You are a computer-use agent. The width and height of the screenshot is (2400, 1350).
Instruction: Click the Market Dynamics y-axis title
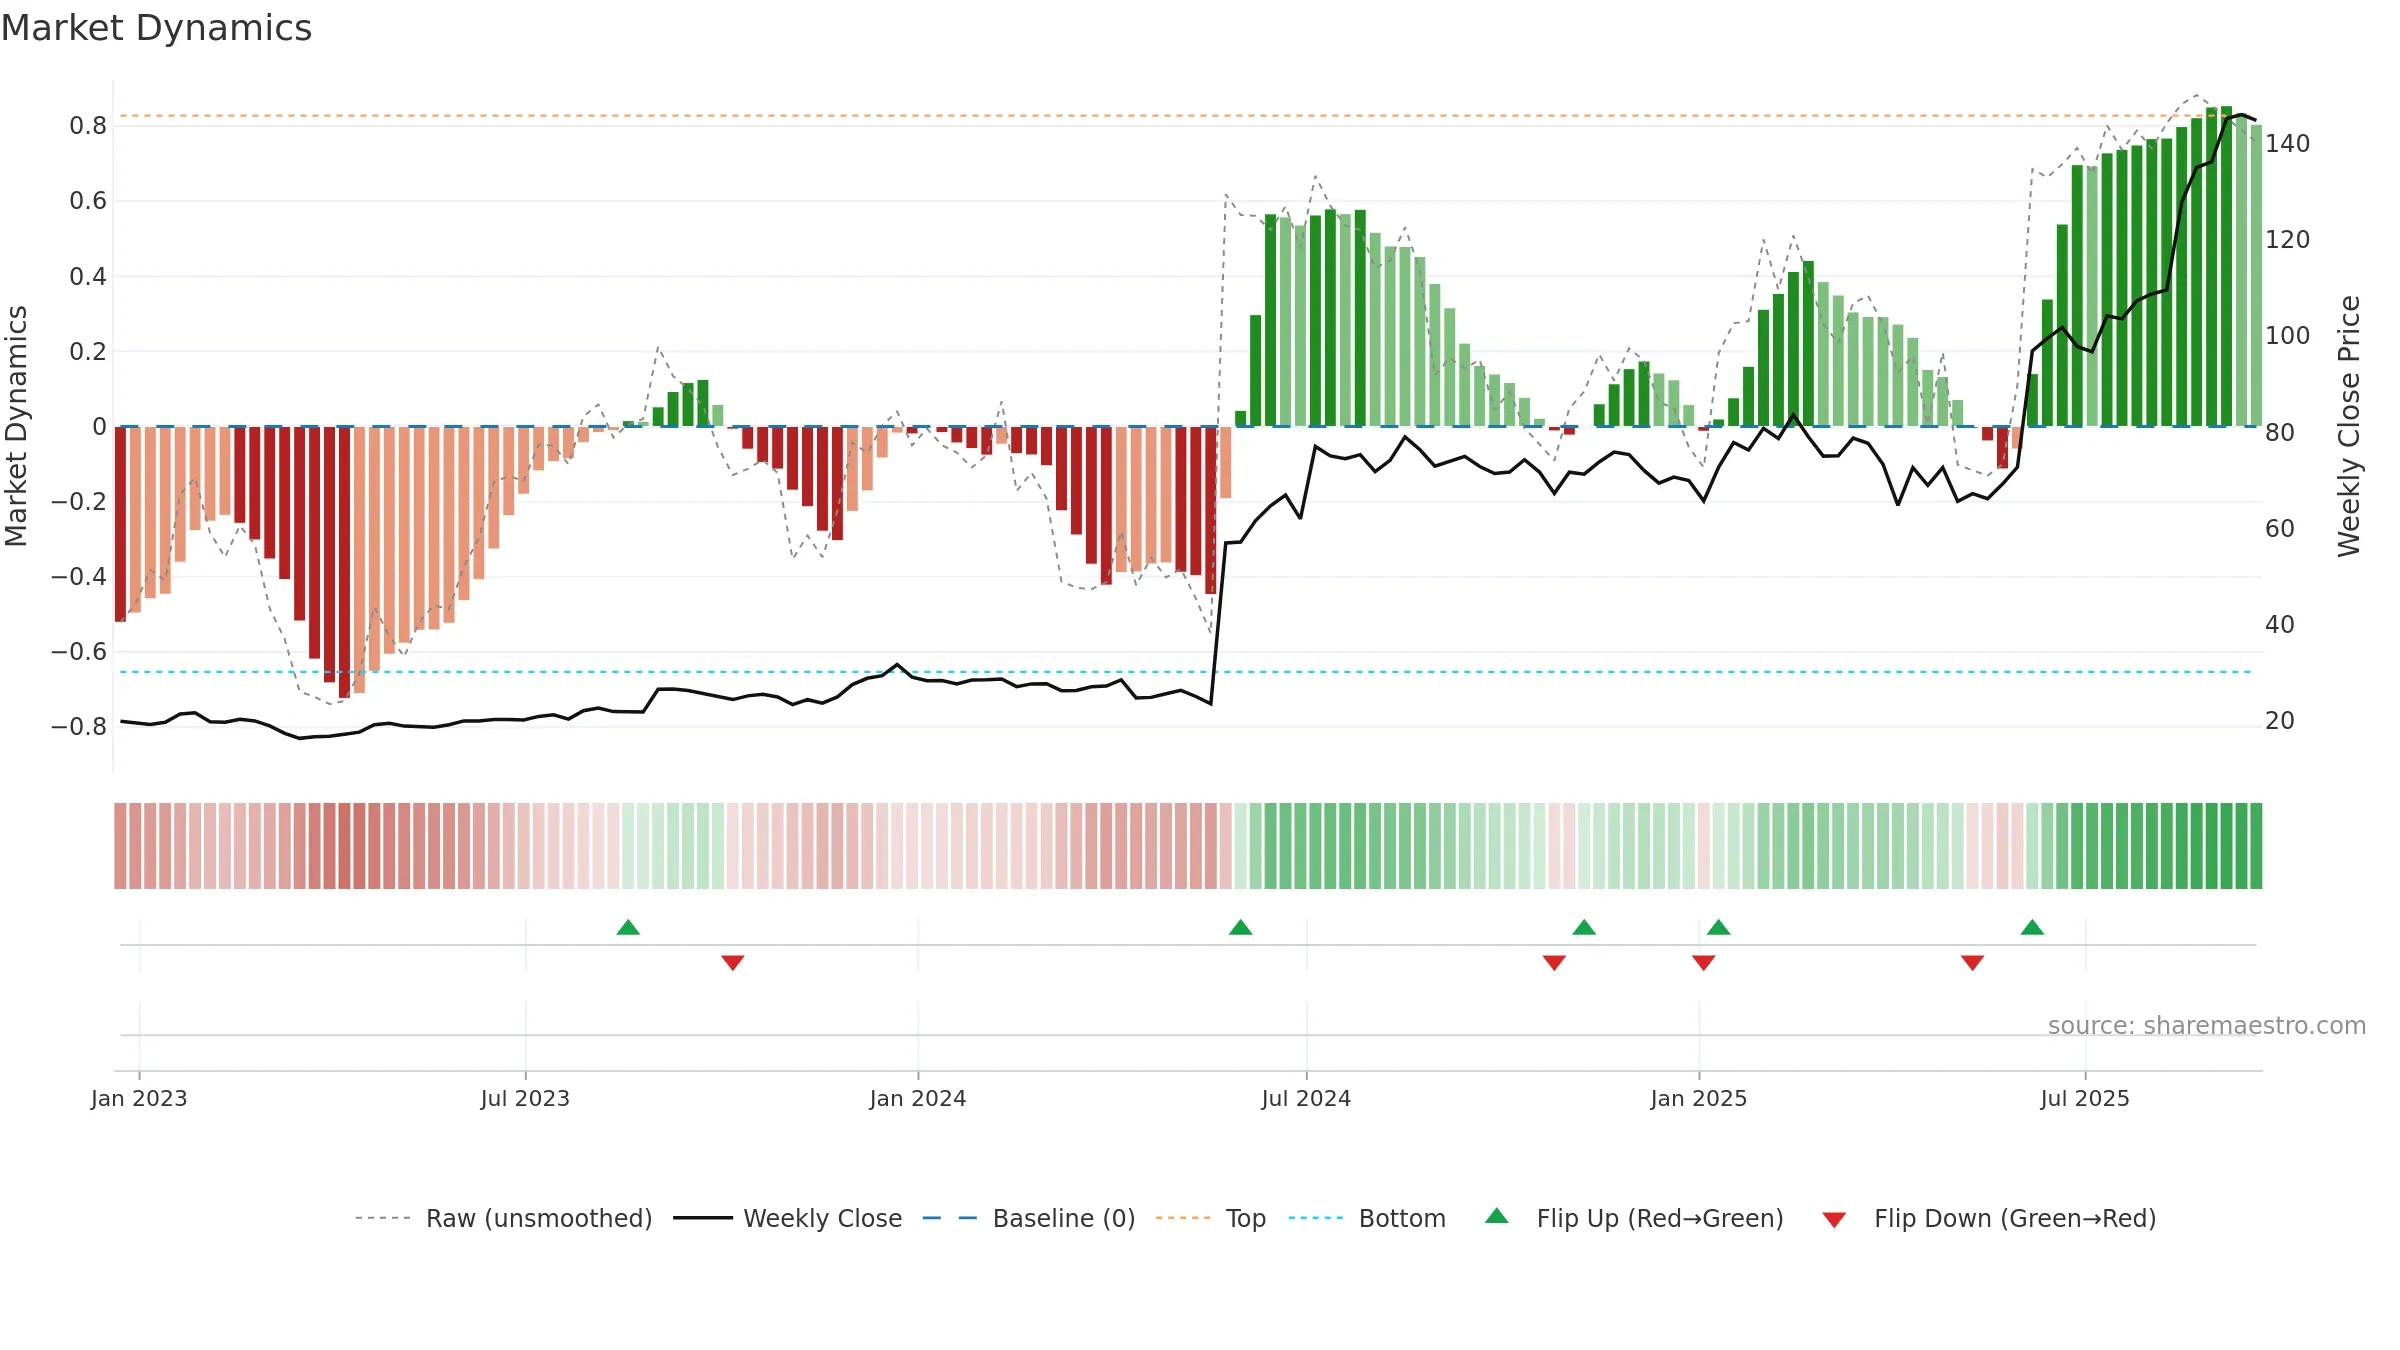[16, 426]
